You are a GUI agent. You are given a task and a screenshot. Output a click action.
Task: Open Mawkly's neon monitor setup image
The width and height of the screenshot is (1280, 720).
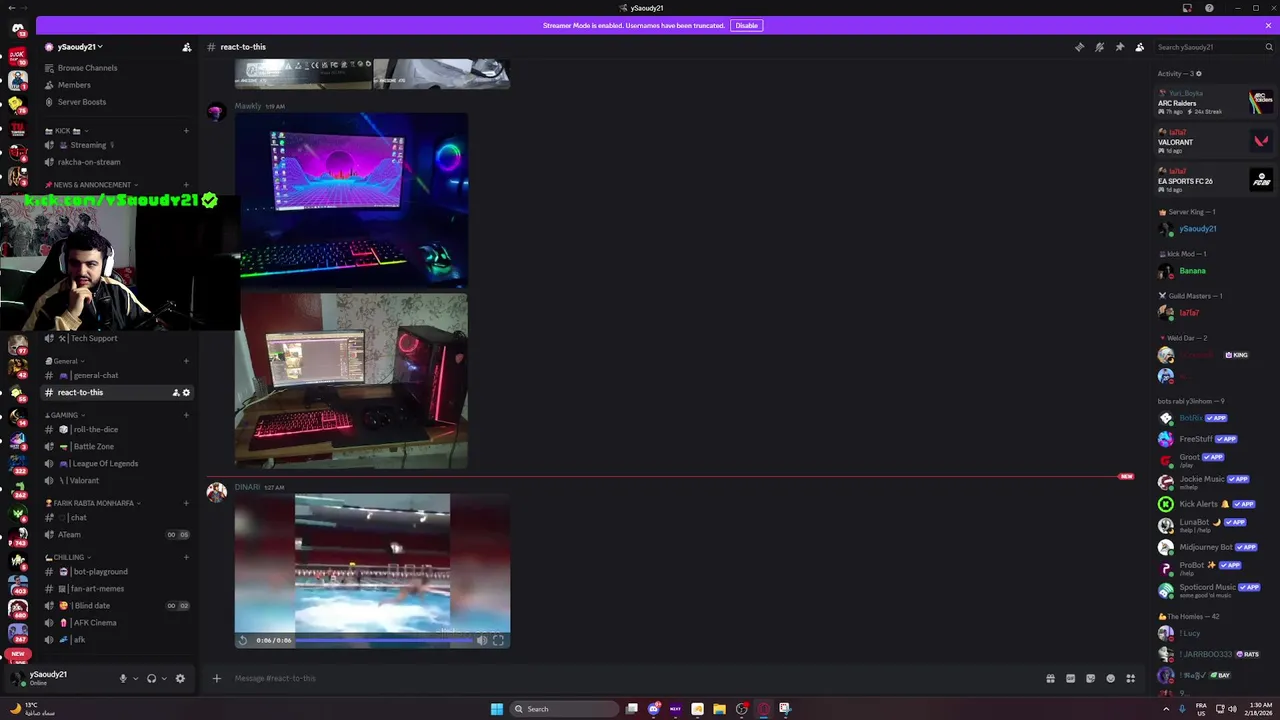(x=351, y=200)
